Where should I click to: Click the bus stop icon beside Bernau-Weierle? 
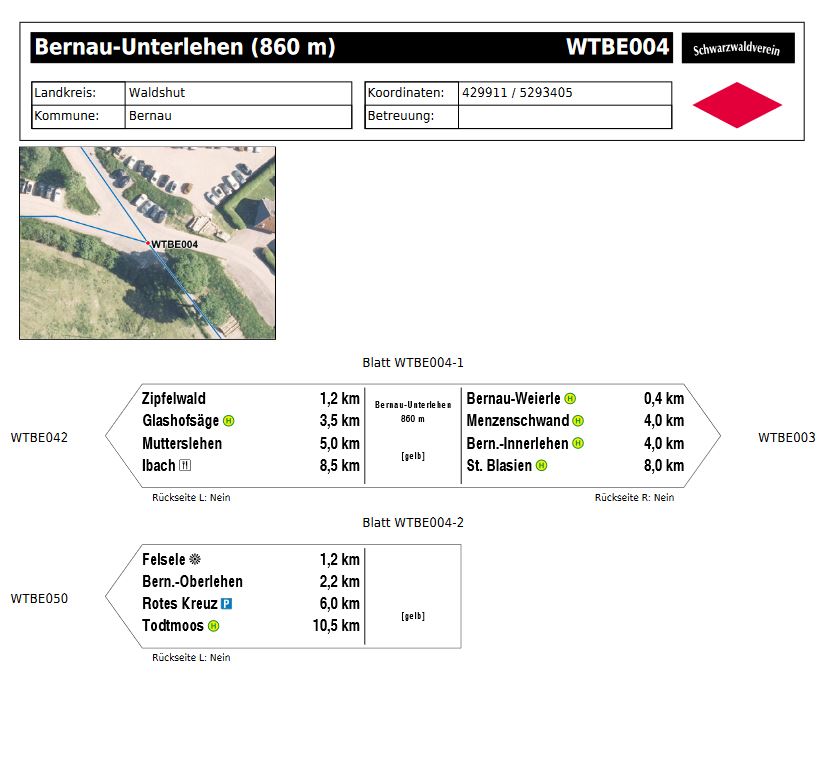(x=570, y=399)
